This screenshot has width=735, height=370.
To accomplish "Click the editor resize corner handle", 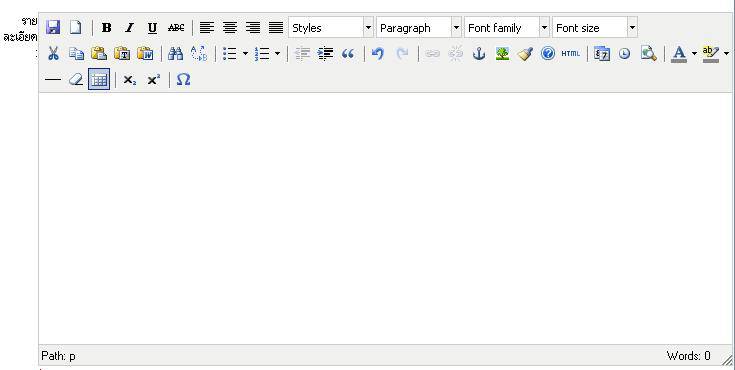I will [727, 360].
